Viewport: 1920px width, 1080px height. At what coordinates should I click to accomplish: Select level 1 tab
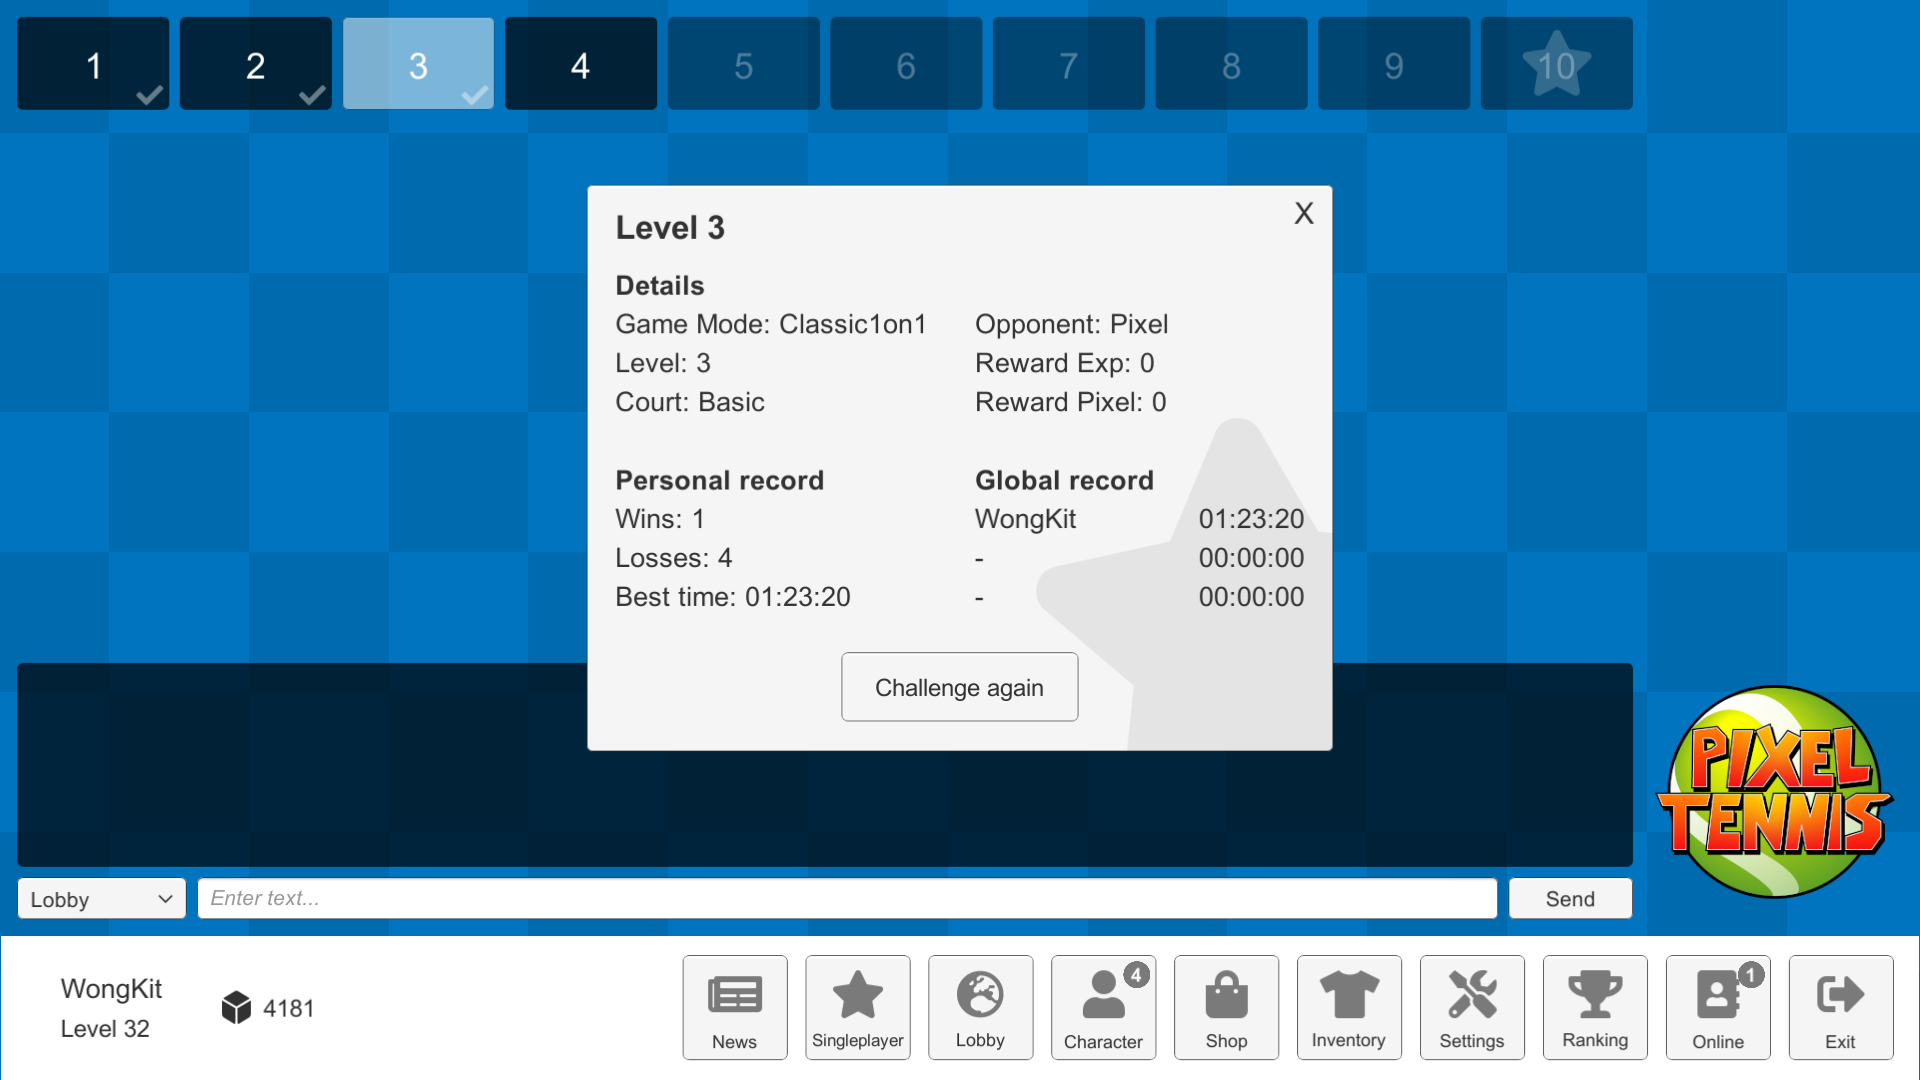(x=96, y=62)
